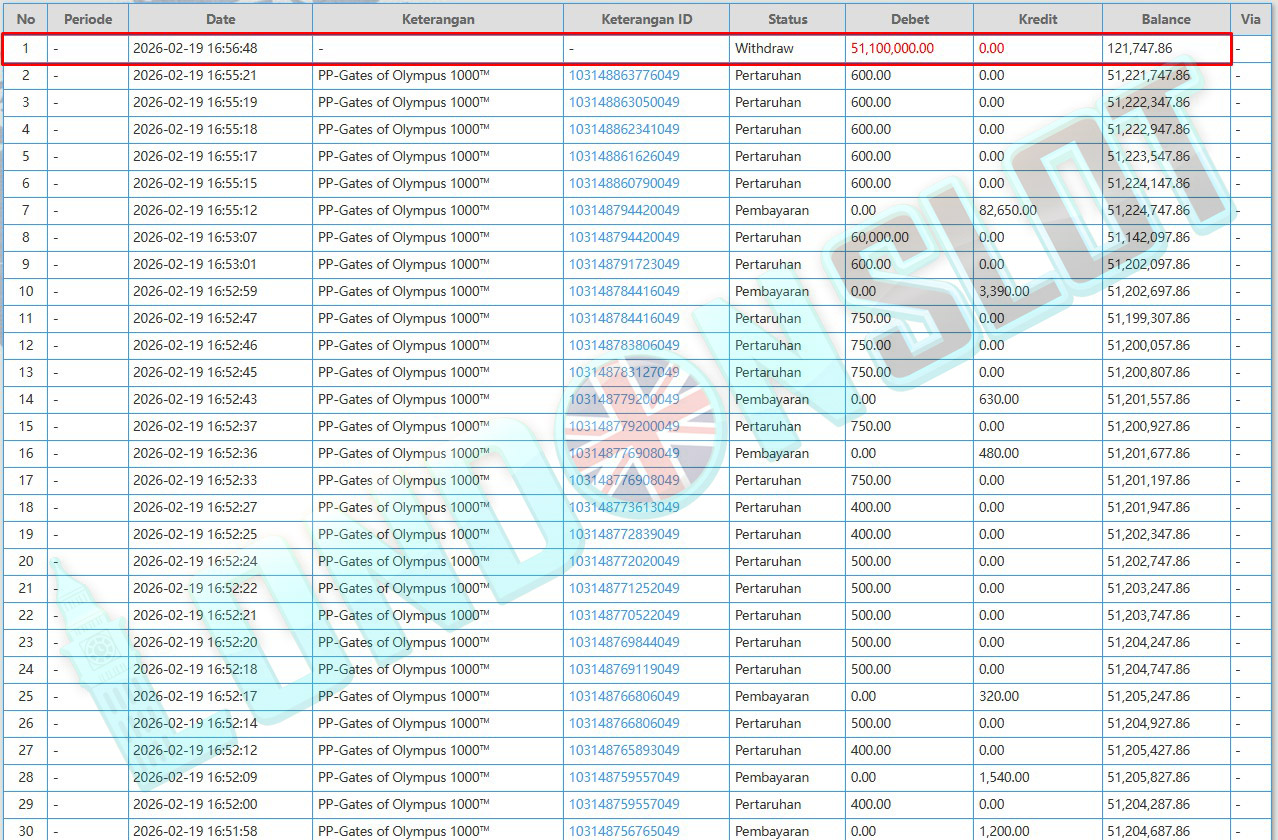The height and width of the screenshot is (840, 1278).
Task: Click the 103148783806049 ID link
Action: (624, 345)
